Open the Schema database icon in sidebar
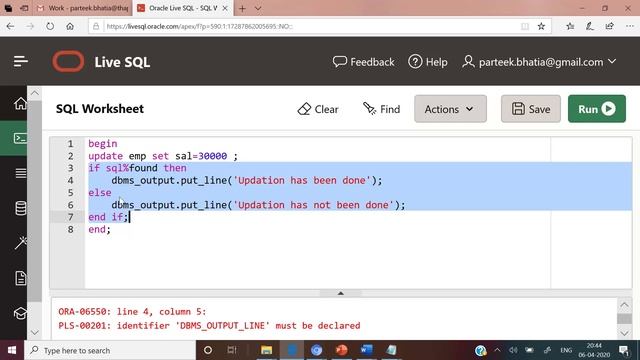Viewport: 640px width, 360px height. click(20, 208)
